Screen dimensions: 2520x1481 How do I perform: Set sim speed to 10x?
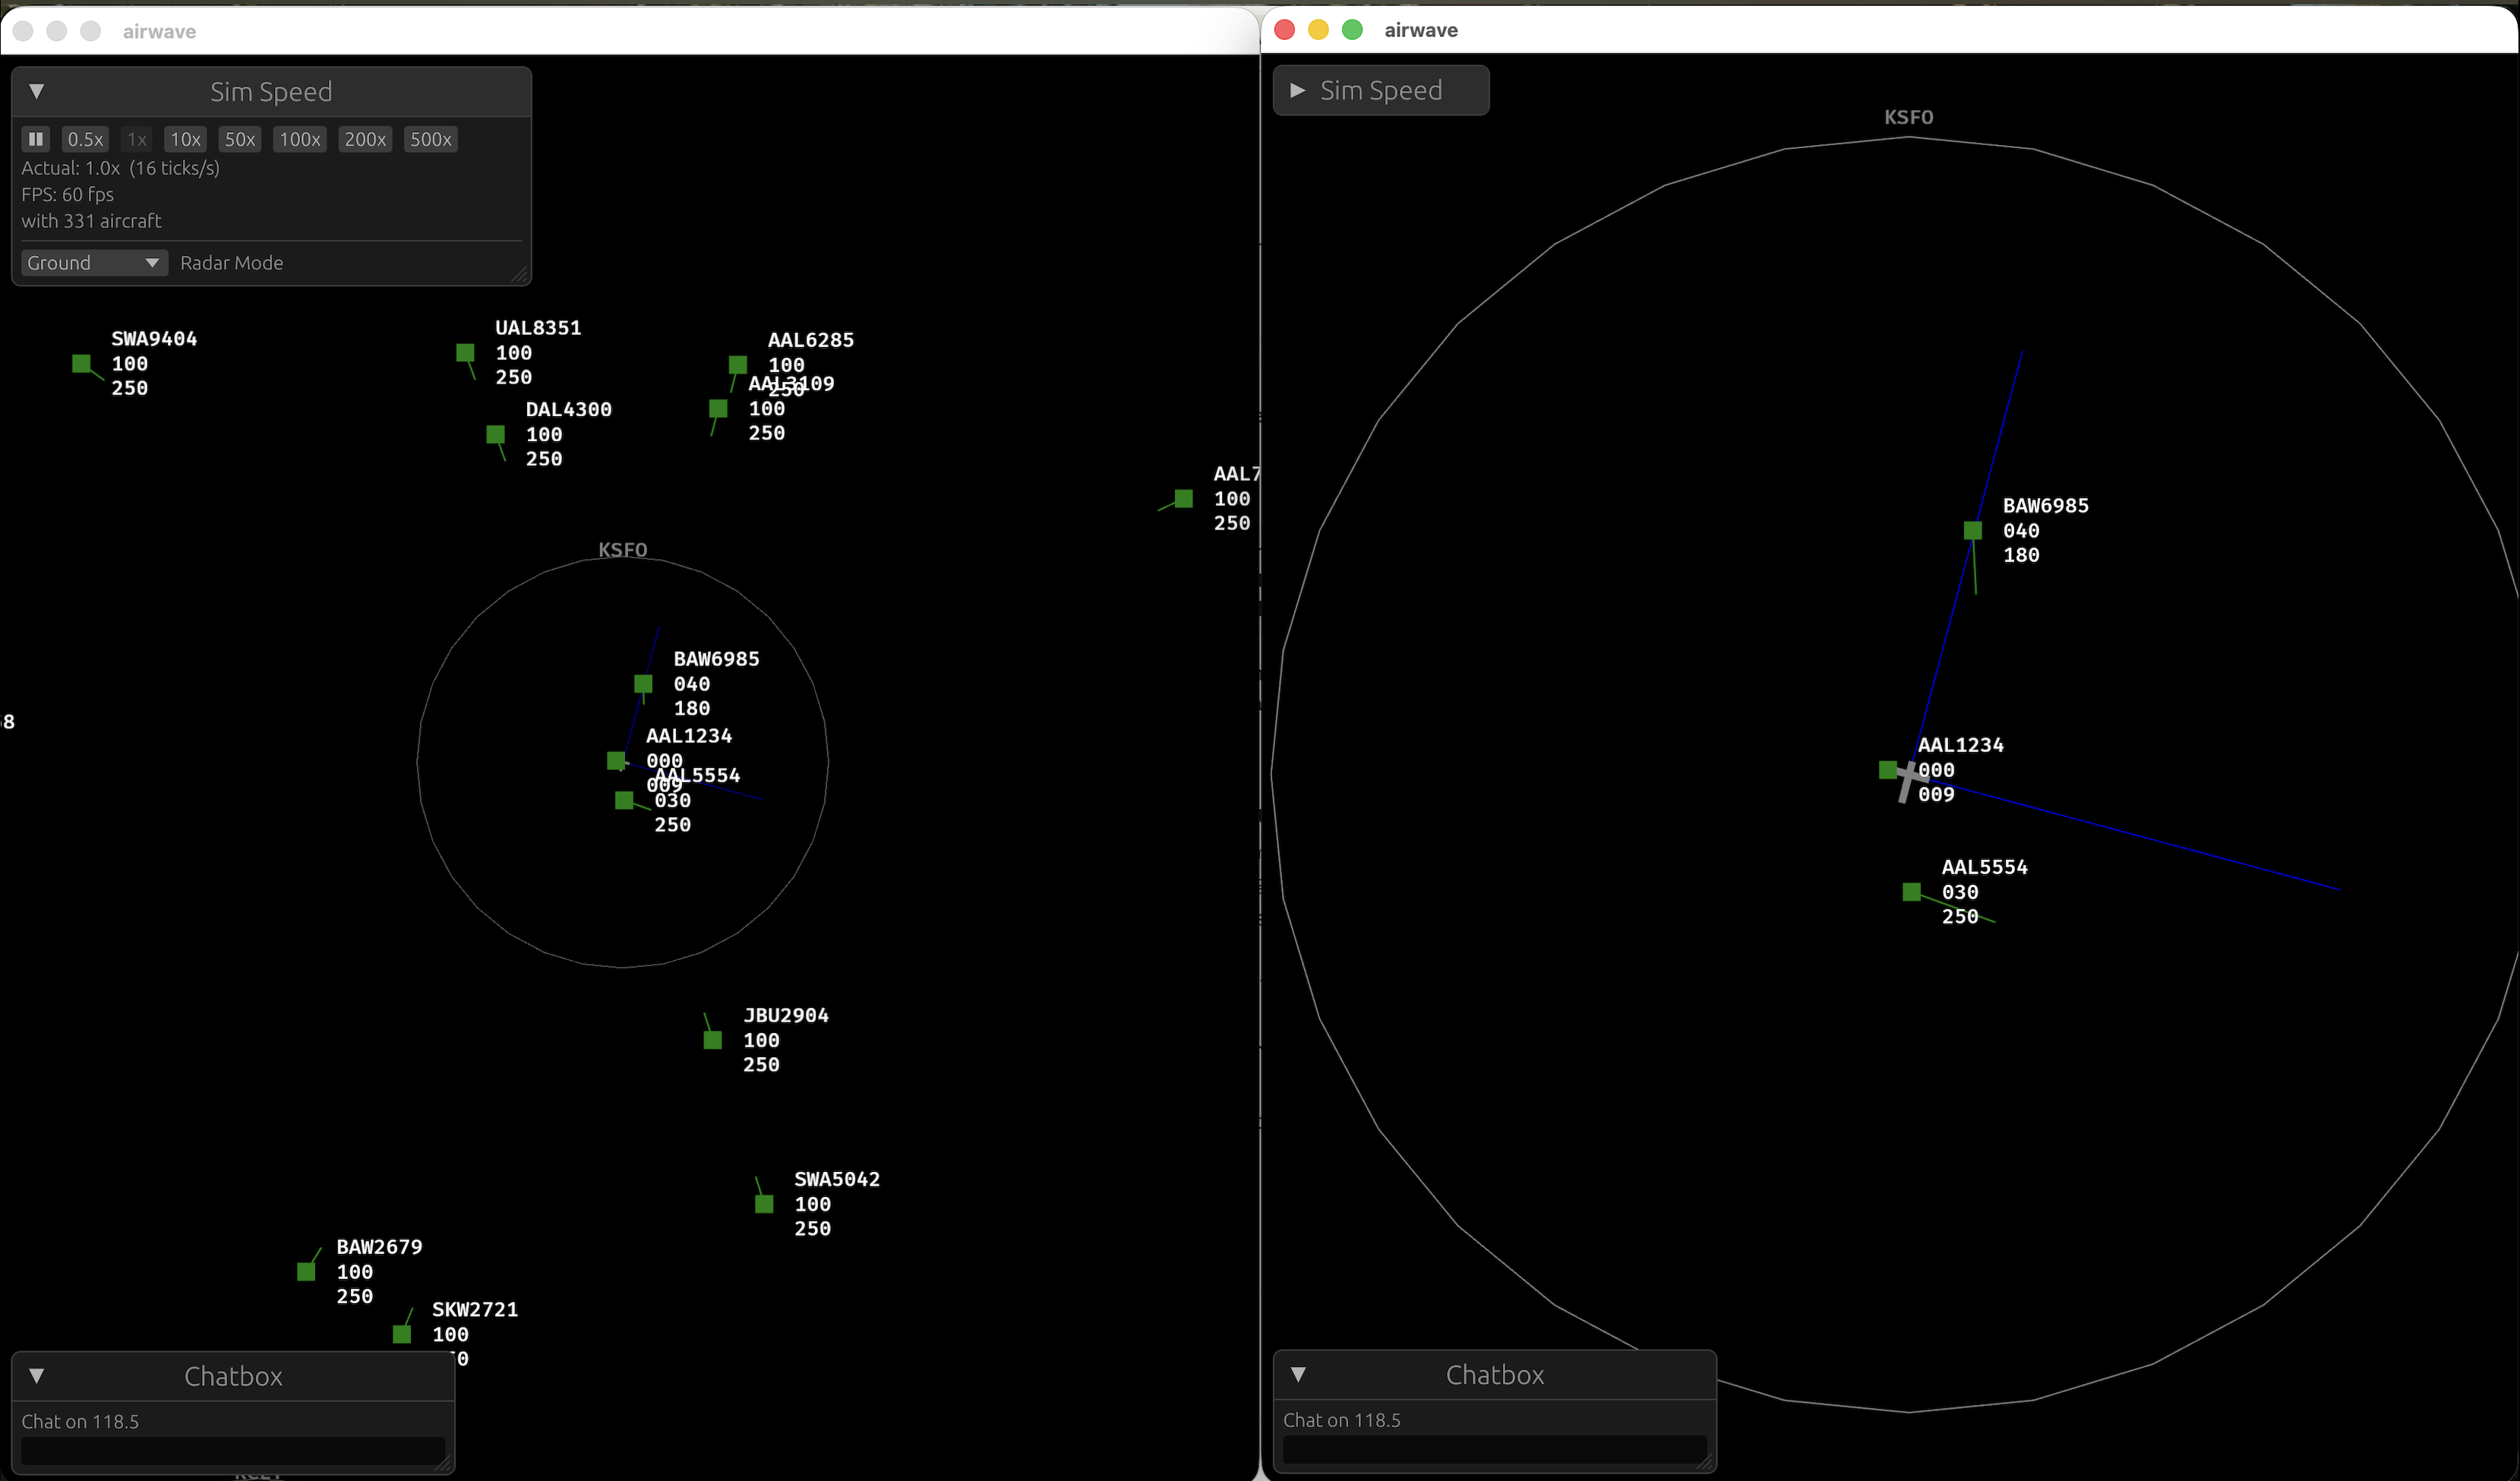click(185, 139)
